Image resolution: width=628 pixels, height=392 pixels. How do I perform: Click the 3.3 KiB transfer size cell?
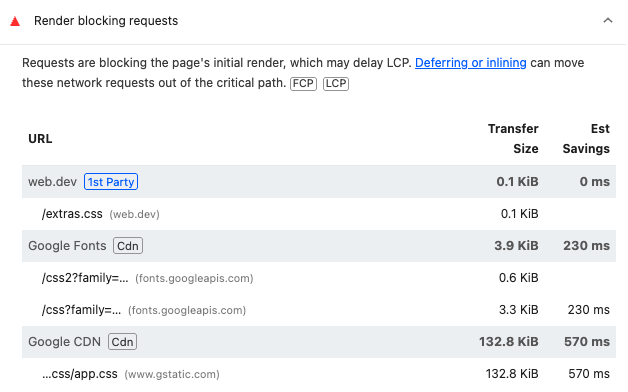518,310
